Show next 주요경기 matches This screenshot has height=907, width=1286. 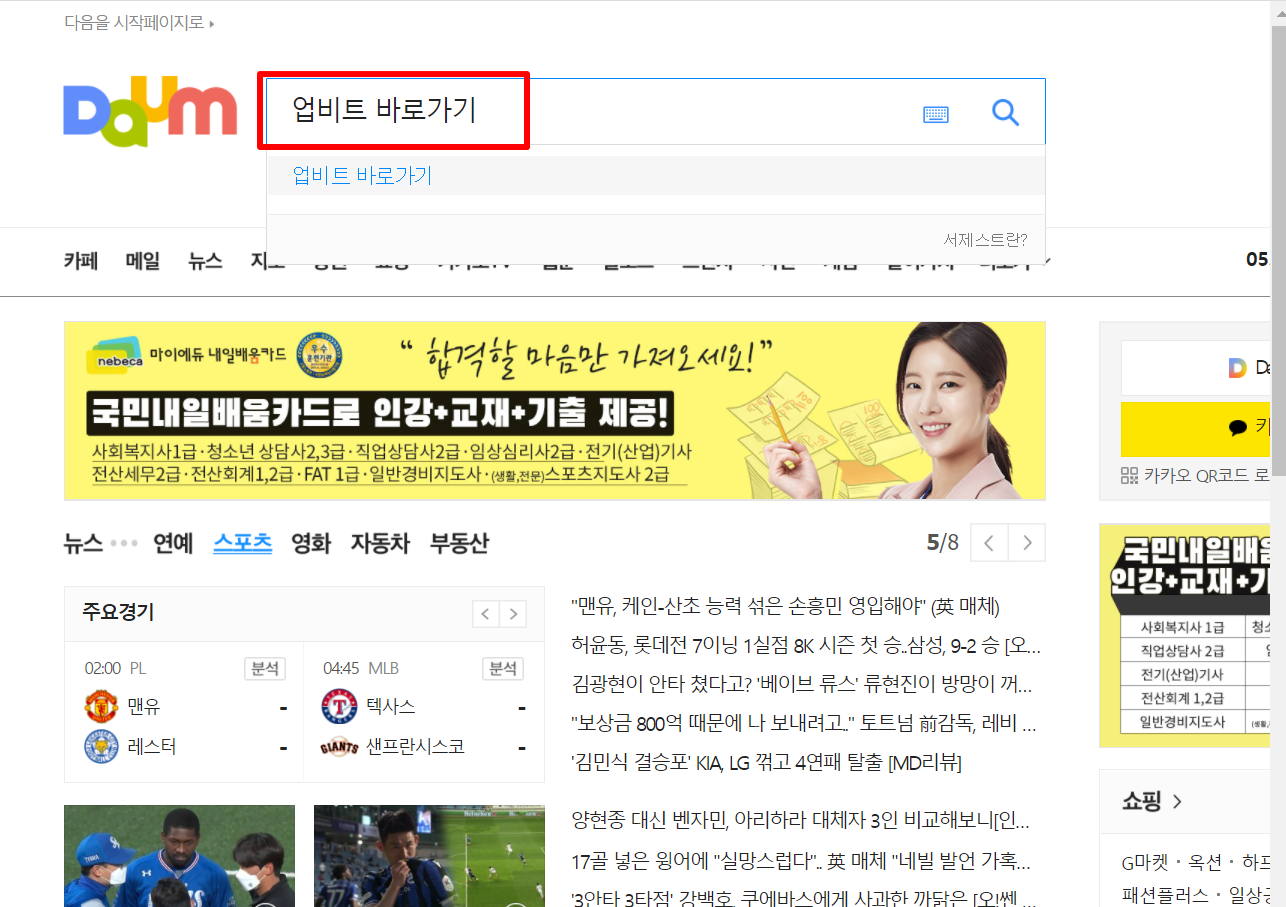(513, 614)
